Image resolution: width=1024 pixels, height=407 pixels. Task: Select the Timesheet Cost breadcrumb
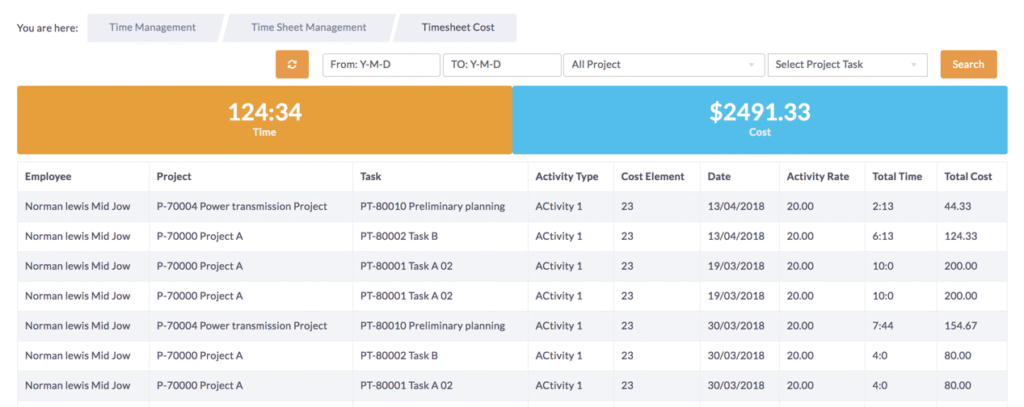(457, 28)
